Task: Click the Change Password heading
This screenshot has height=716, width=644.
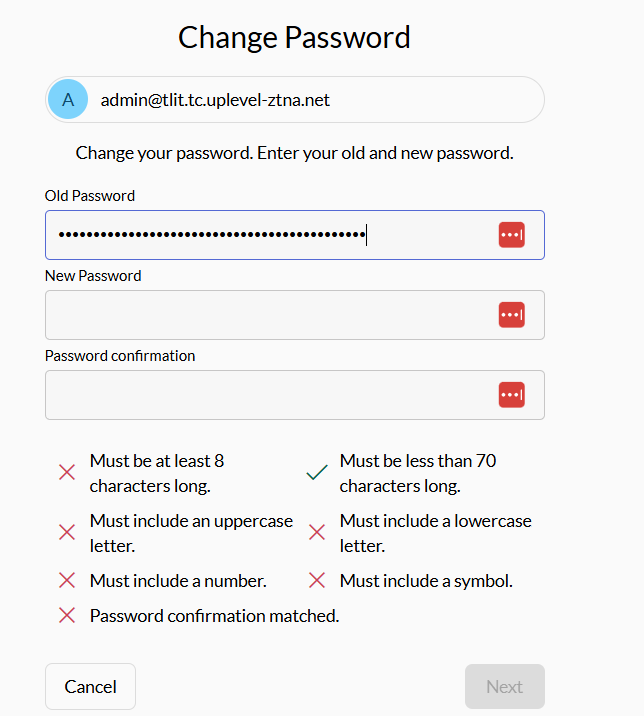Action: (294, 38)
